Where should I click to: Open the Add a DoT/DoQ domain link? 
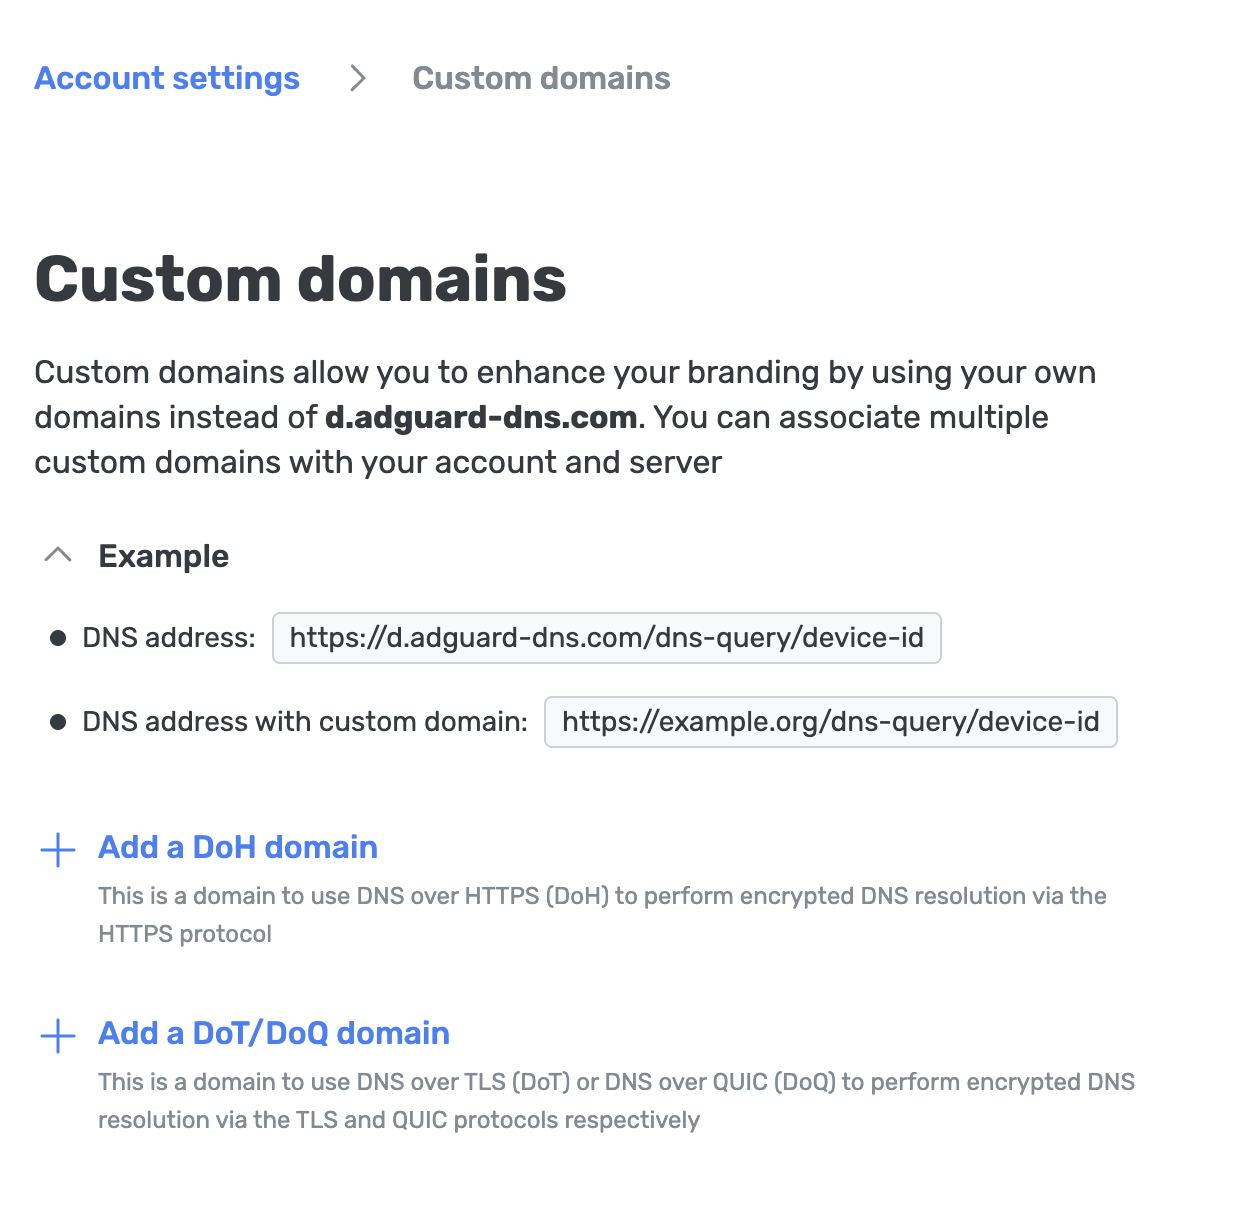[x=274, y=1033]
